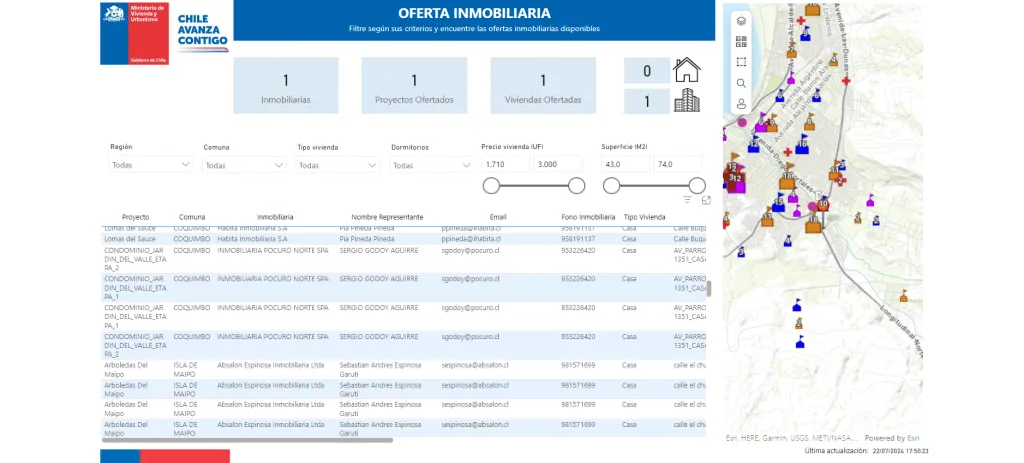Screen dimensions: 1024x463
Task: Open the Dormitorios dropdown
Action: [x=432, y=165]
